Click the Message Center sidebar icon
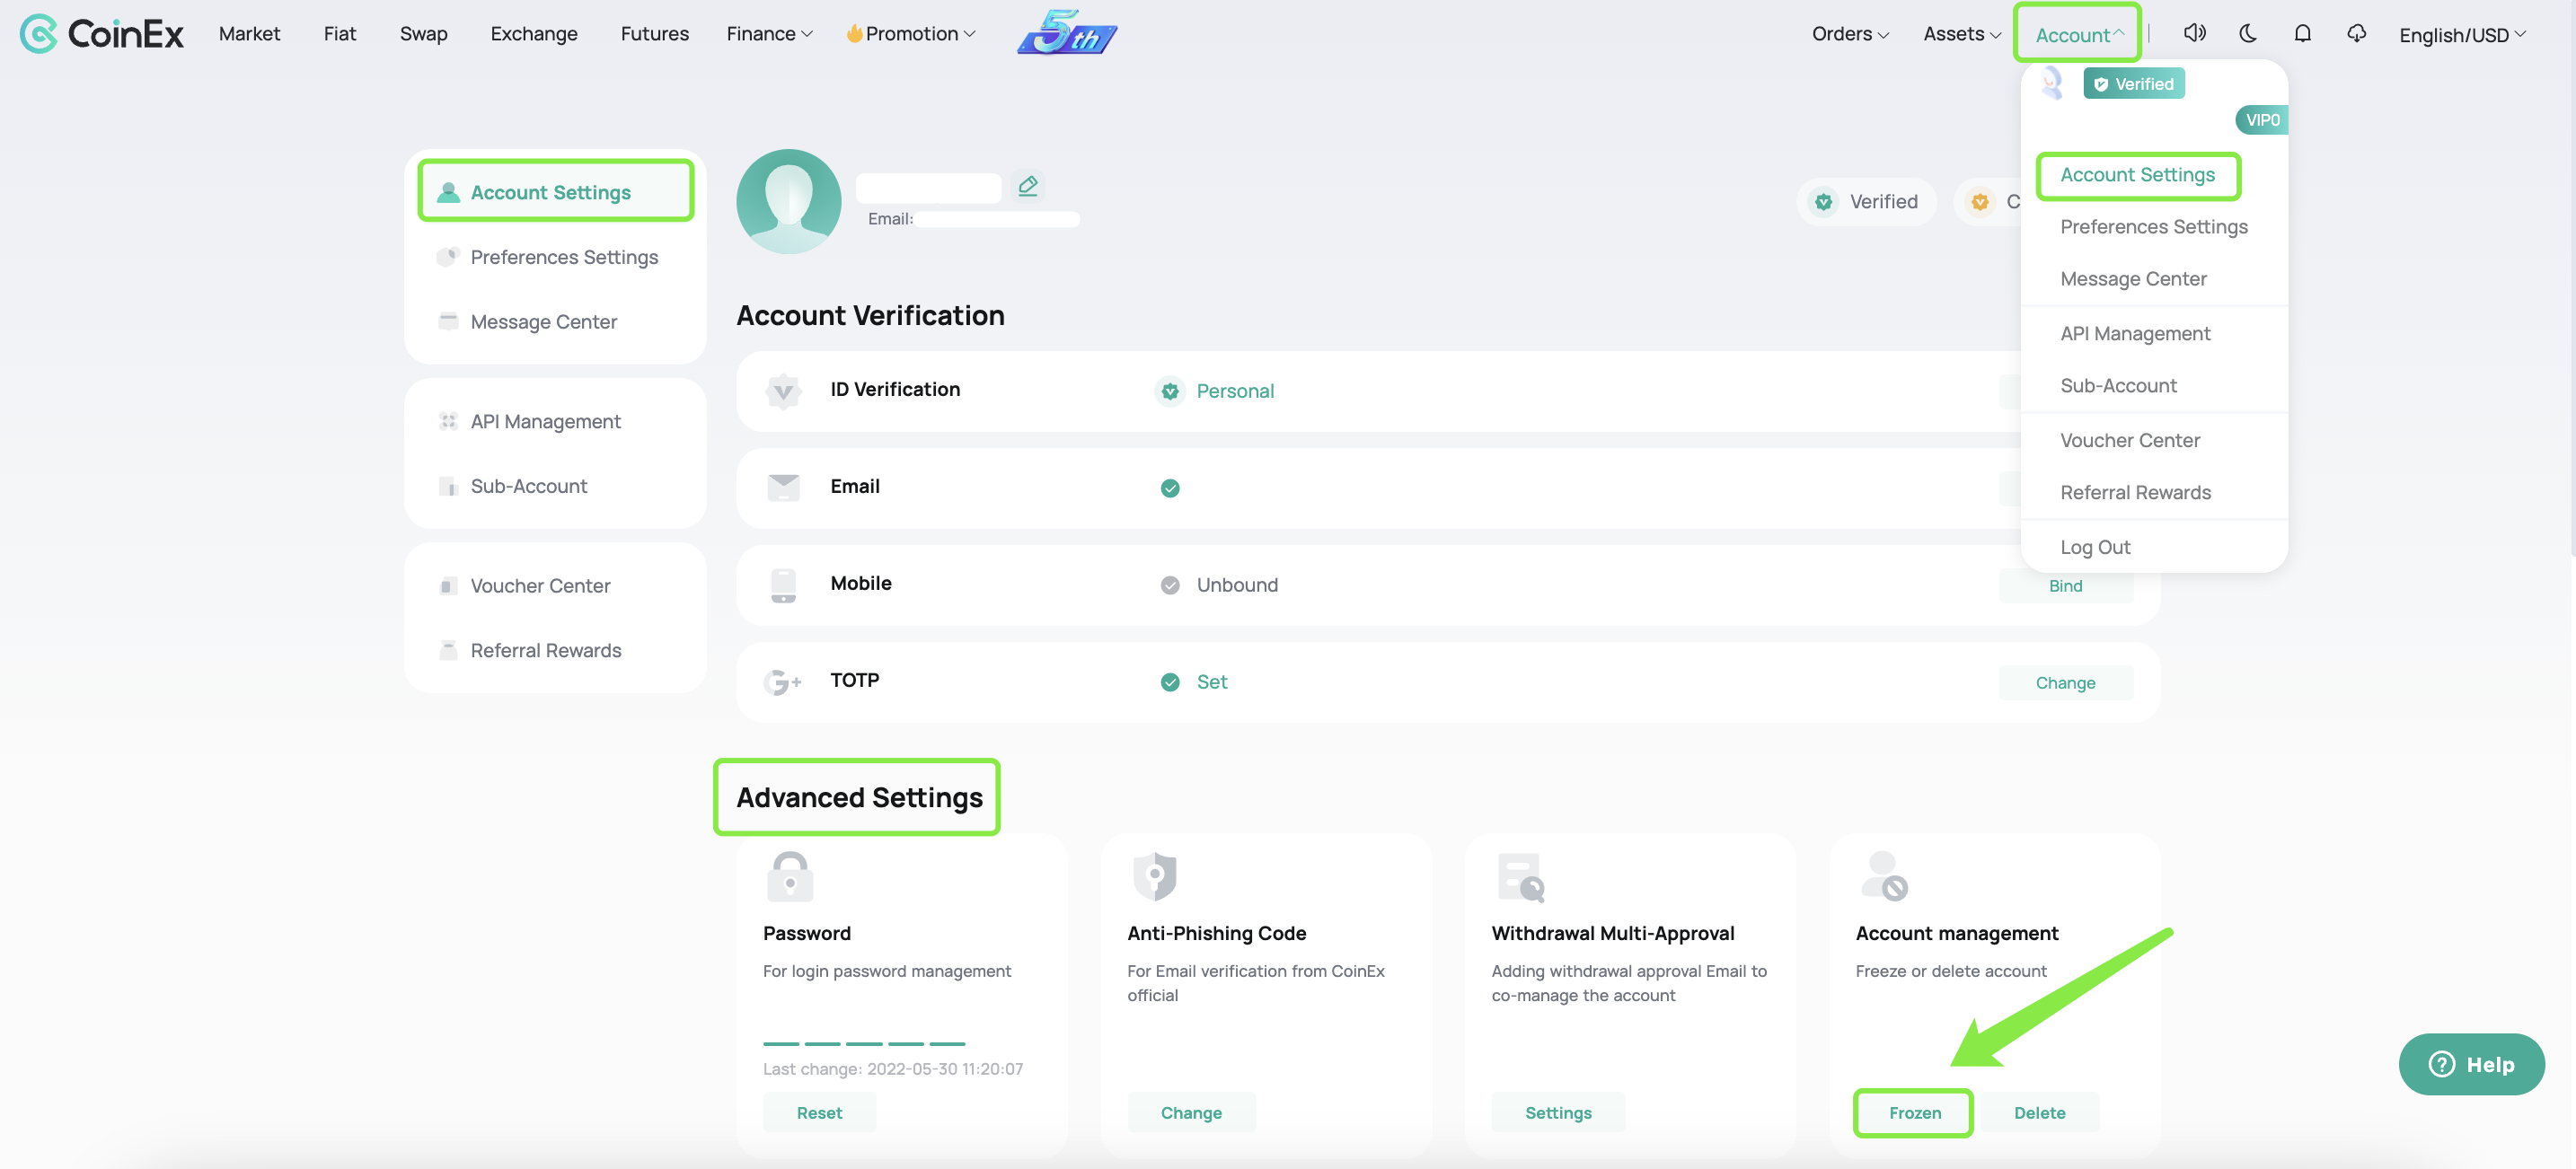This screenshot has width=2576, height=1169. coord(448,321)
